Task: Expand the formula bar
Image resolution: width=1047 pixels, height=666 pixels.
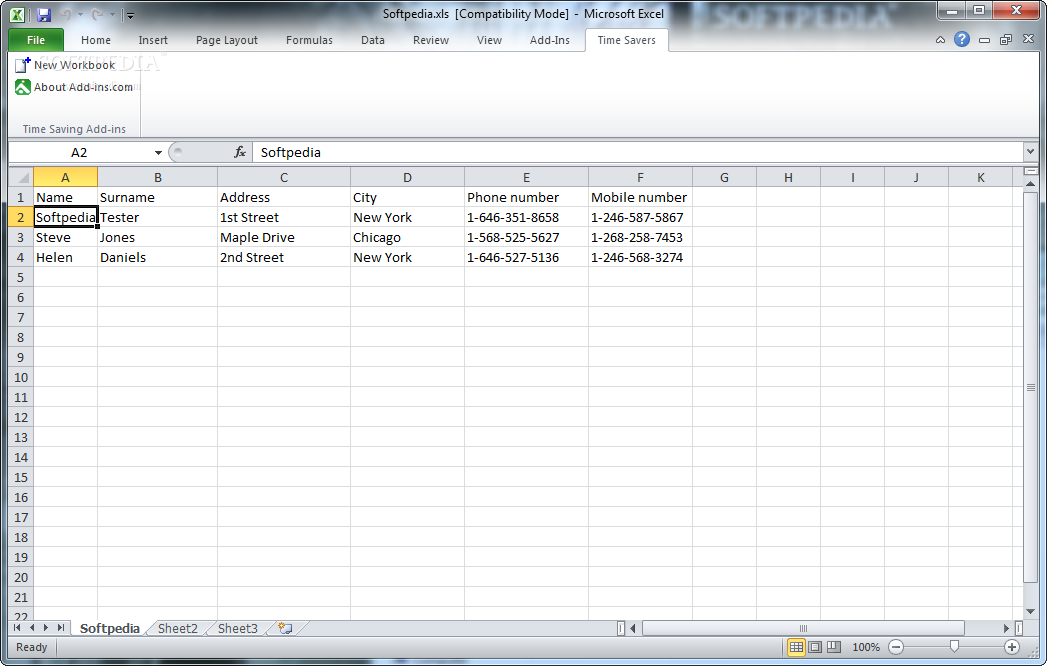Action: pyautogui.click(x=1030, y=152)
